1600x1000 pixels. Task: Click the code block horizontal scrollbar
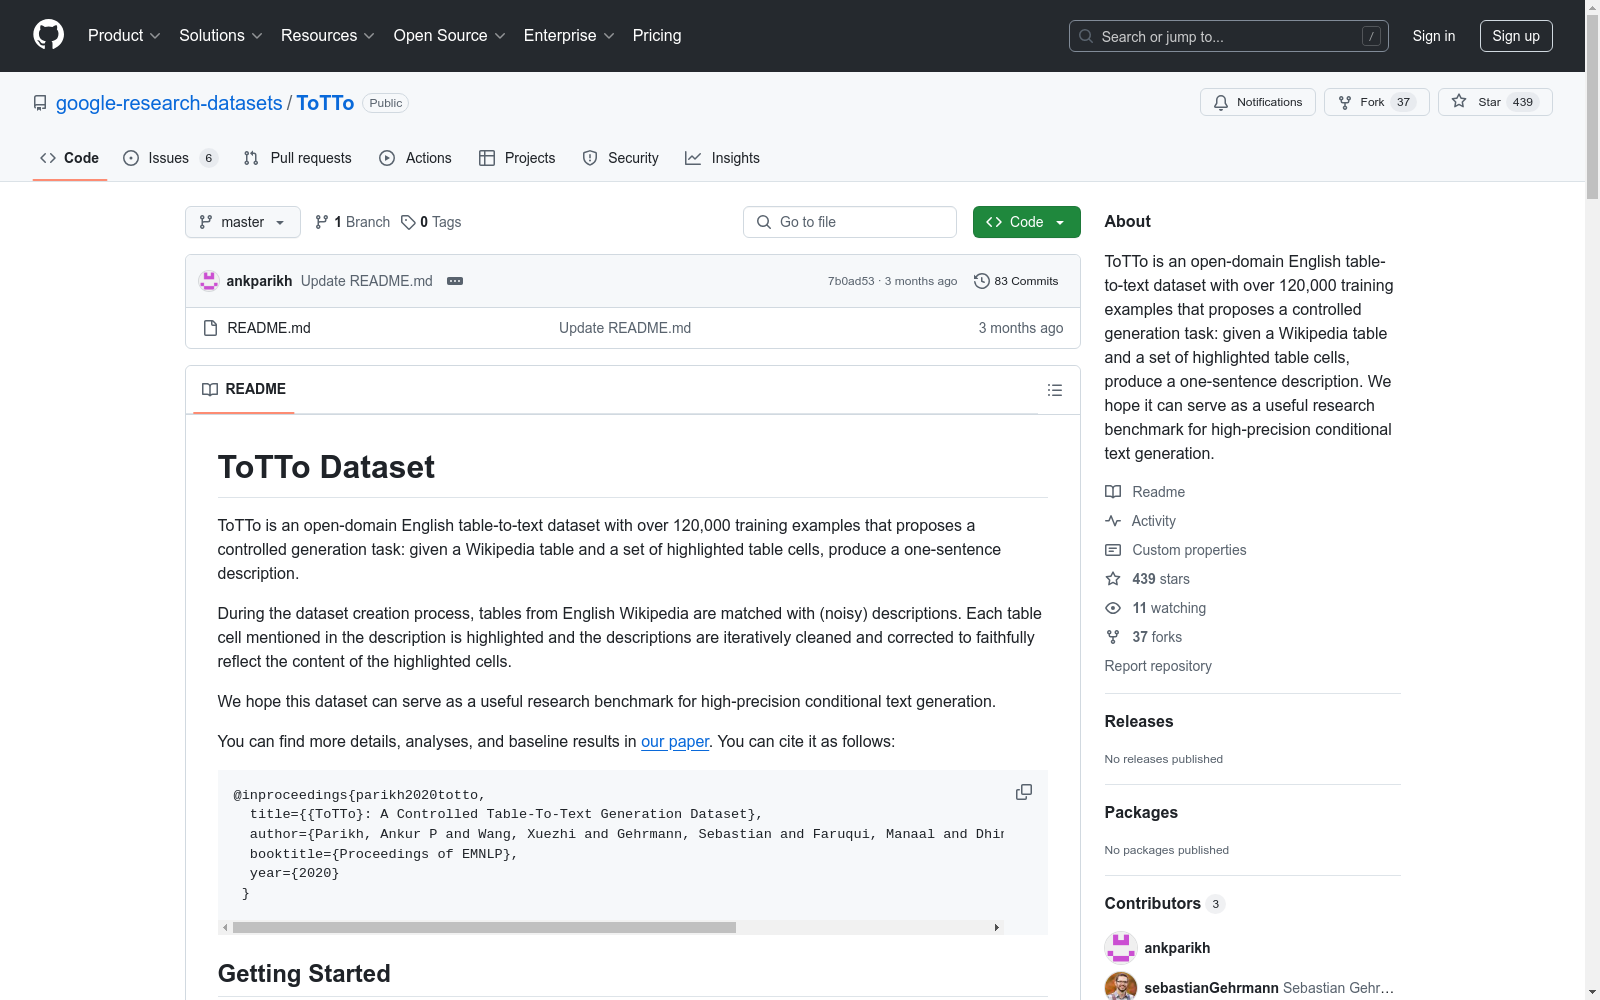pos(484,927)
